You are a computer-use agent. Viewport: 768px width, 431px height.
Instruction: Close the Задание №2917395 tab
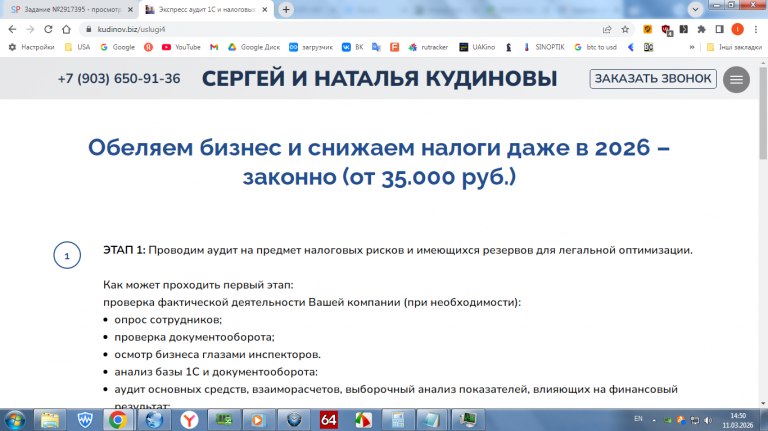point(130,10)
